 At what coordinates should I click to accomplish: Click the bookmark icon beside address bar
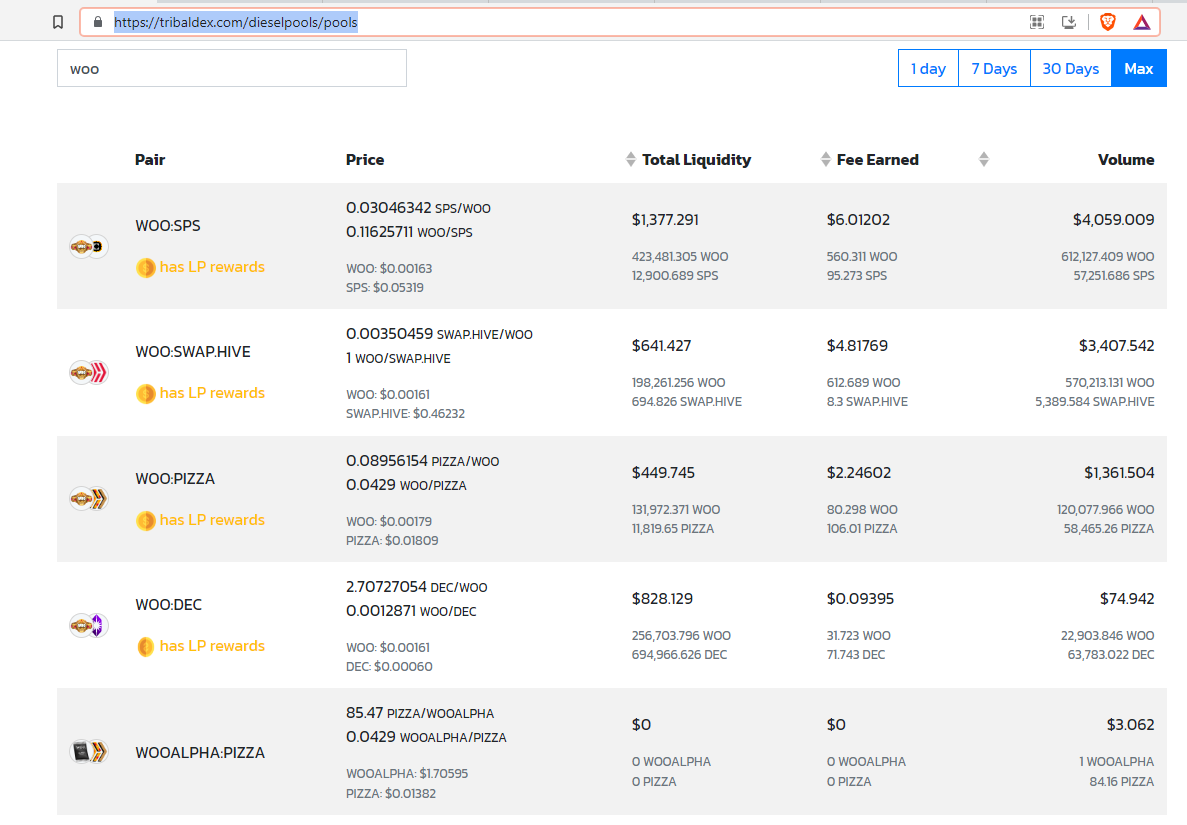[x=58, y=22]
